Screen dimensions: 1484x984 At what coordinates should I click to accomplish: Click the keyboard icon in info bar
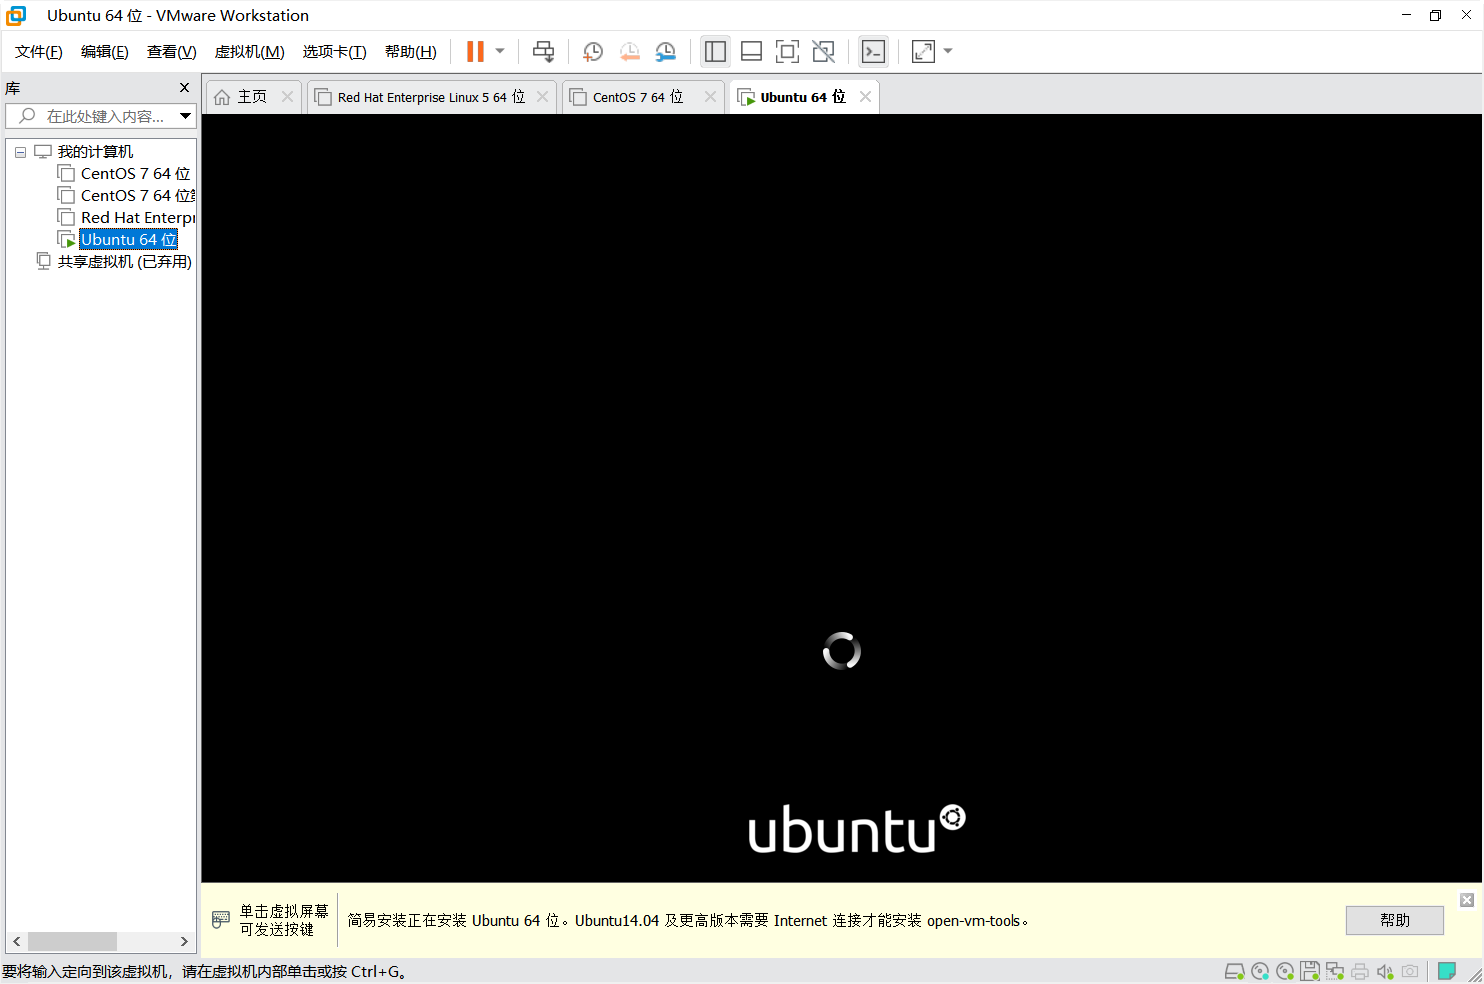pos(221,920)
